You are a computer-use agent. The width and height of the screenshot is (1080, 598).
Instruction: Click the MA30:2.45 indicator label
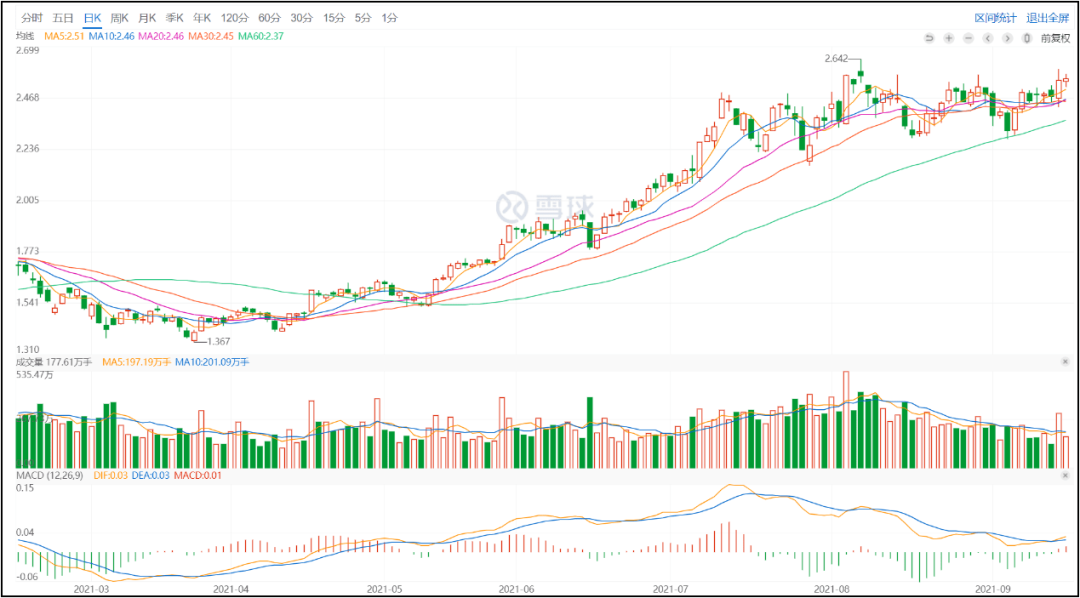(x=211, y=36)
